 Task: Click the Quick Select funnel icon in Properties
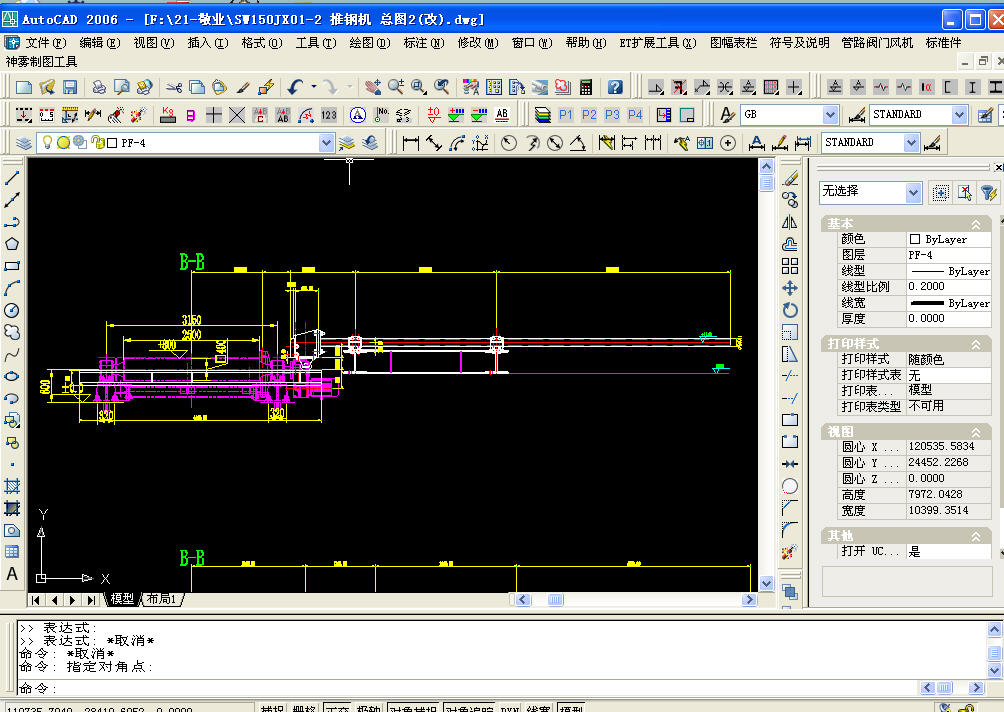click(988, 192)
